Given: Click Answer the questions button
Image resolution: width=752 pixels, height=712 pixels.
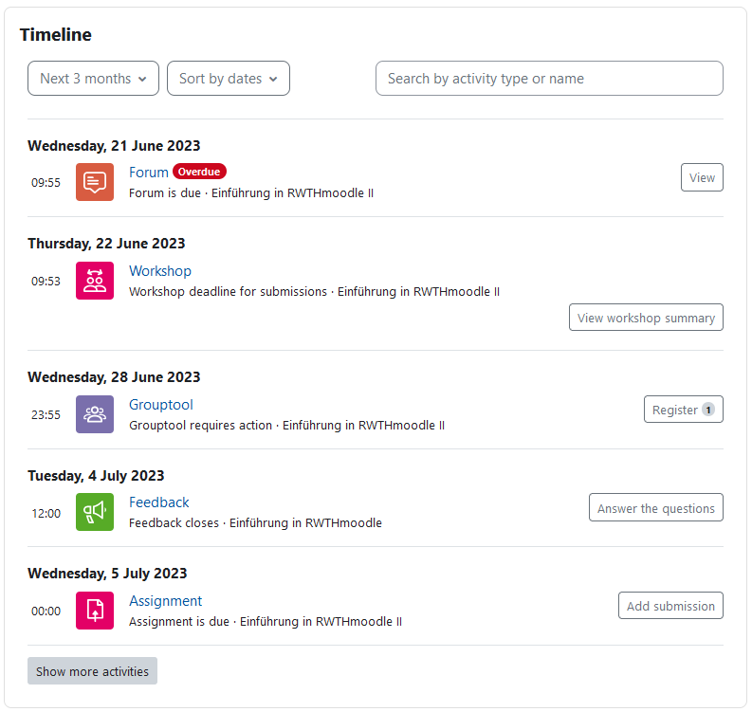Looking at the screenshot, I should pos(656,508).
